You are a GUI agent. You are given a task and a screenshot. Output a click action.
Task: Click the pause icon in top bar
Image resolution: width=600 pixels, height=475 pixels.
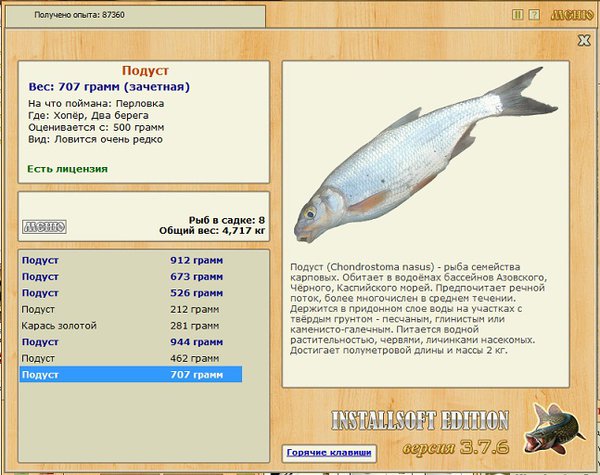(517, 15)
